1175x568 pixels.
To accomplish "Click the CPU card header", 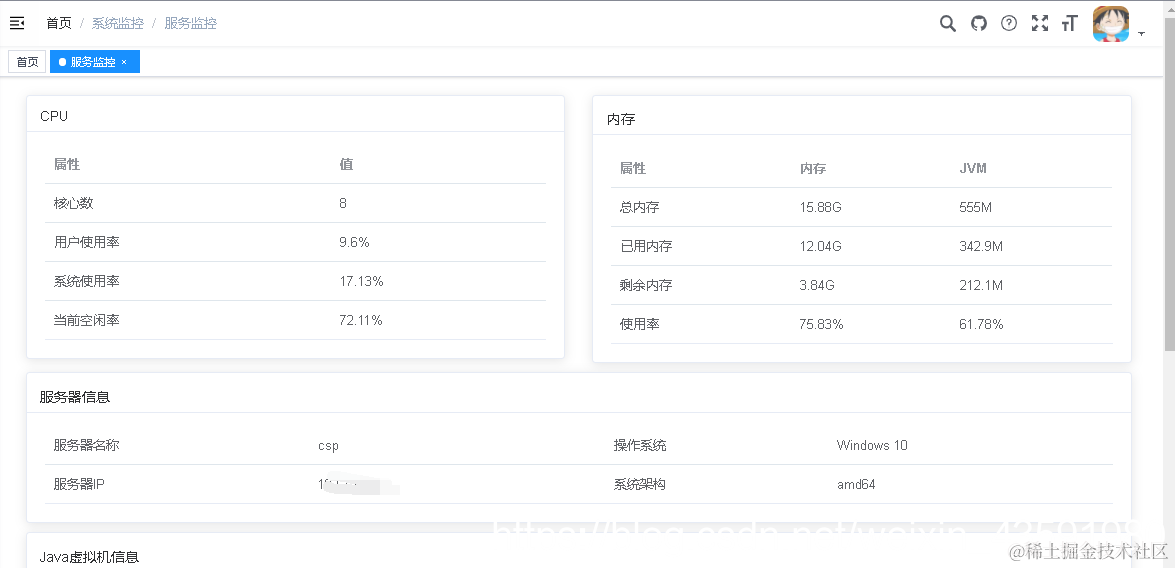I will coord(295,115).
